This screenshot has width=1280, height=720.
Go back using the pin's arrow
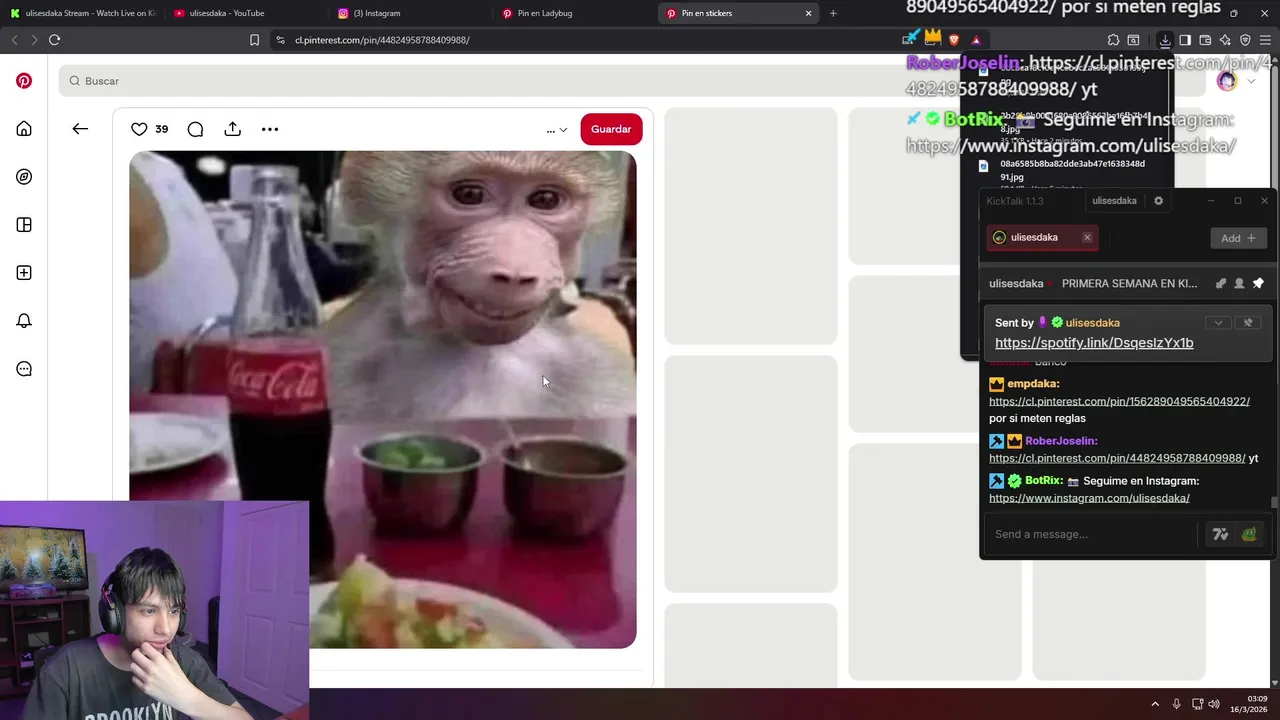pyautogui.click(x=80, y=129)
